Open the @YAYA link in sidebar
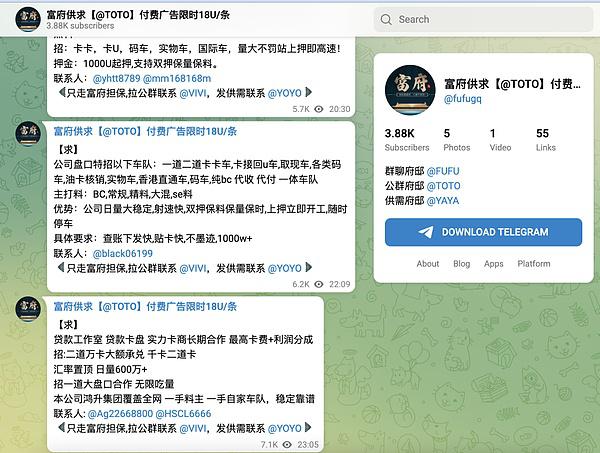This screenshot has width=600, height=453. pyautogui.click(x=443, y=201)
